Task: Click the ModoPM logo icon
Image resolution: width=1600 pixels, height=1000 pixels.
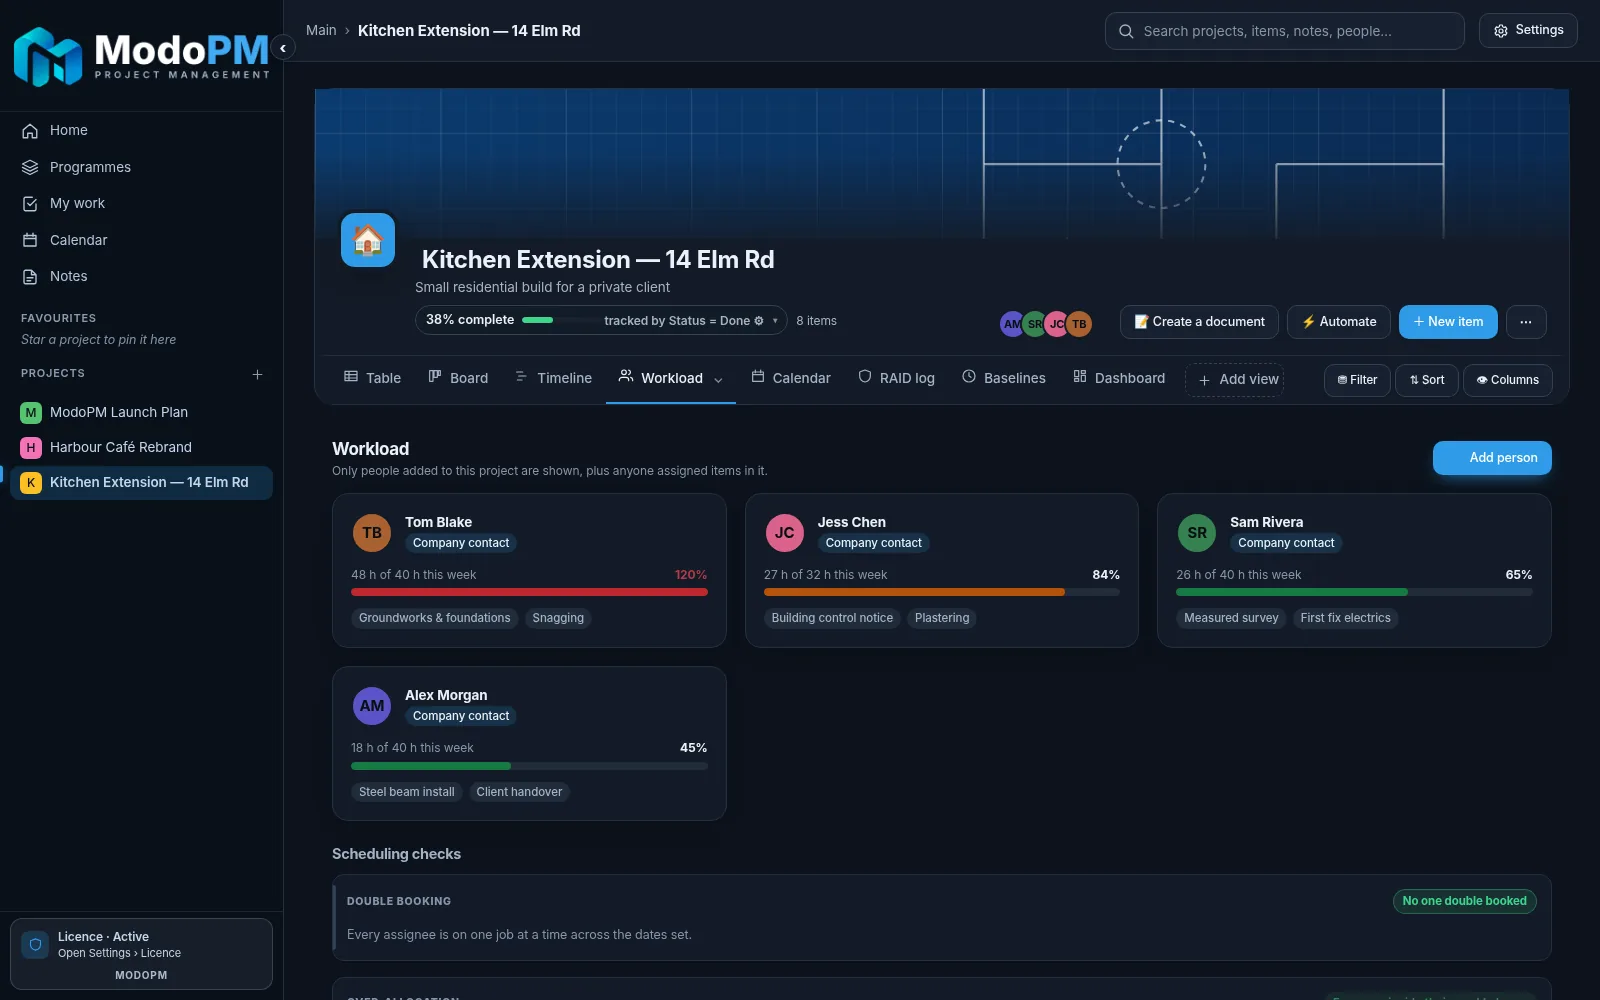Action: pyautogui.click(x=47, y=56)
